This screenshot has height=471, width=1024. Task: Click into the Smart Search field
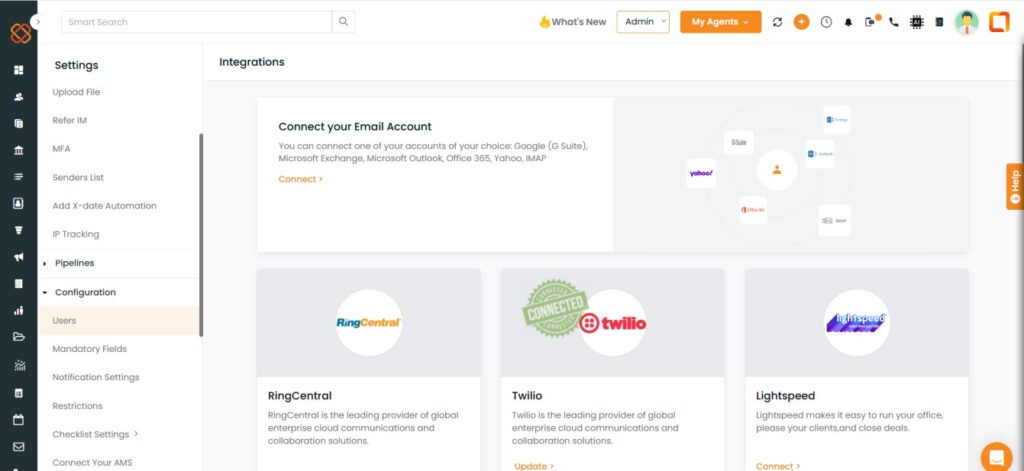click(197, 22)
